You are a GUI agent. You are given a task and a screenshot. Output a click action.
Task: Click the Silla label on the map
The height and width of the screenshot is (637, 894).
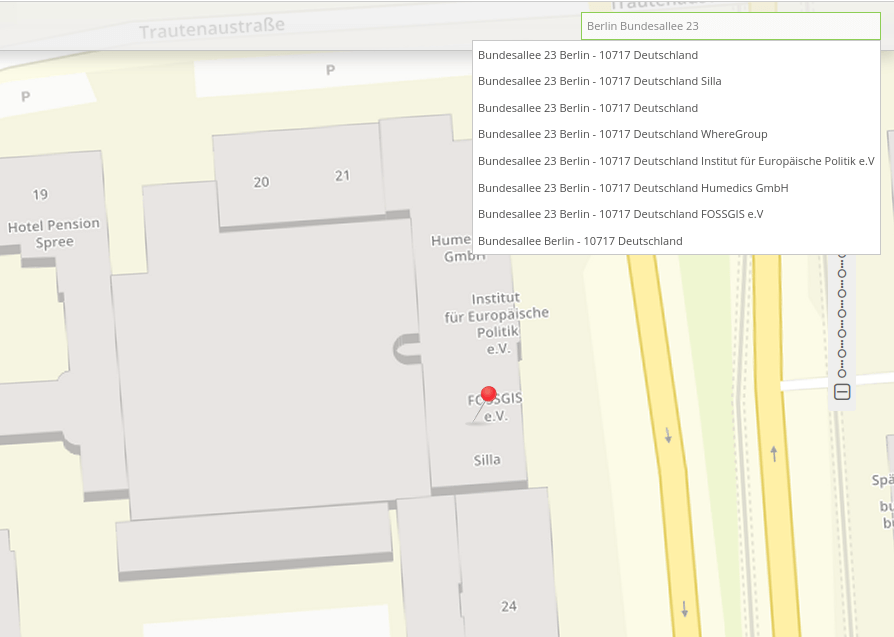click(x=487, y=460)
